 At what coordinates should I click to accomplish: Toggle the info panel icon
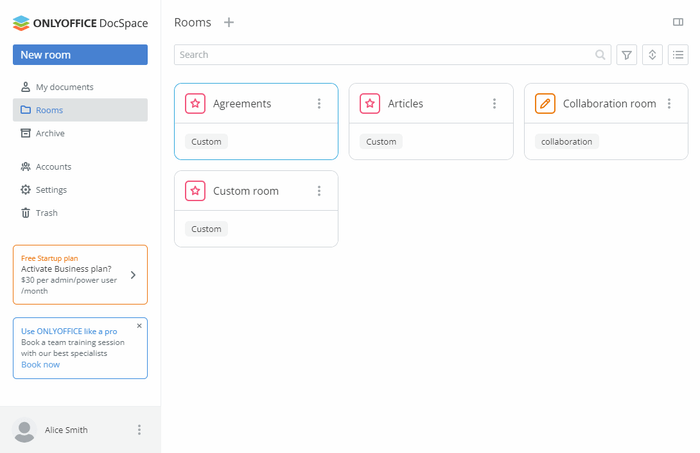[679, 22]
